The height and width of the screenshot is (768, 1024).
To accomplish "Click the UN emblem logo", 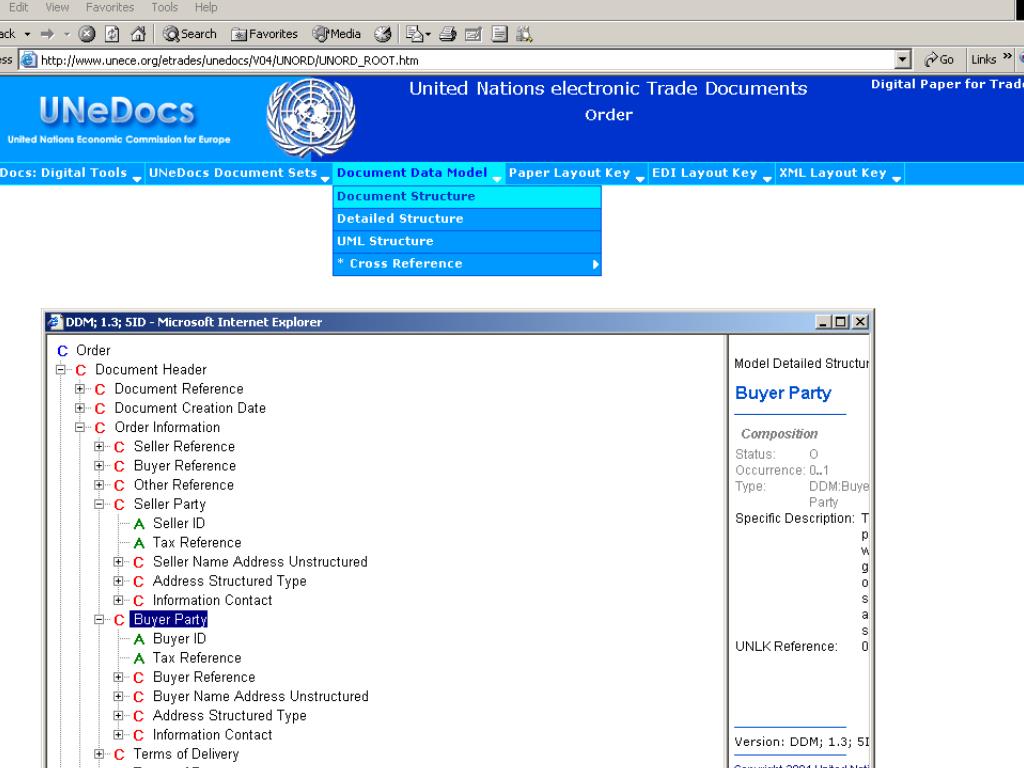I will click(x=311, y=118).
